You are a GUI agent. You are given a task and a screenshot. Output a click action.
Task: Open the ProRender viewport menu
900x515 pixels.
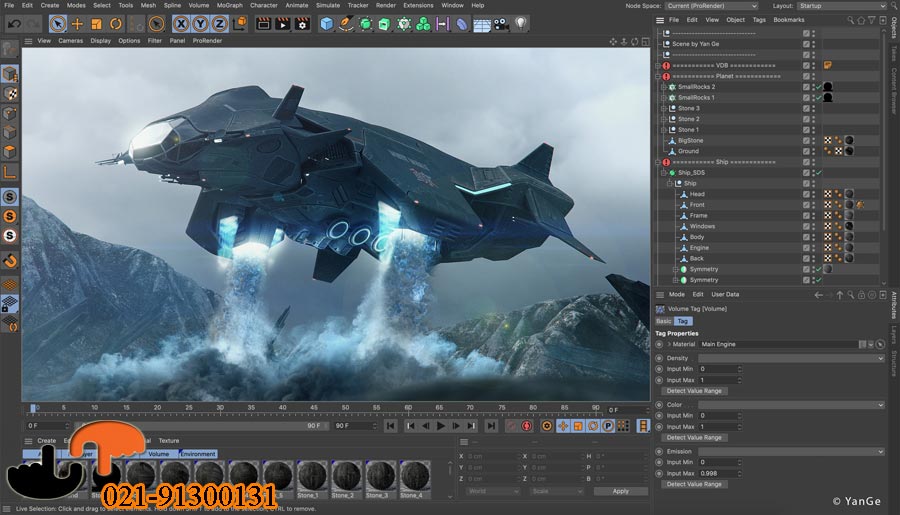pos(207,41)
